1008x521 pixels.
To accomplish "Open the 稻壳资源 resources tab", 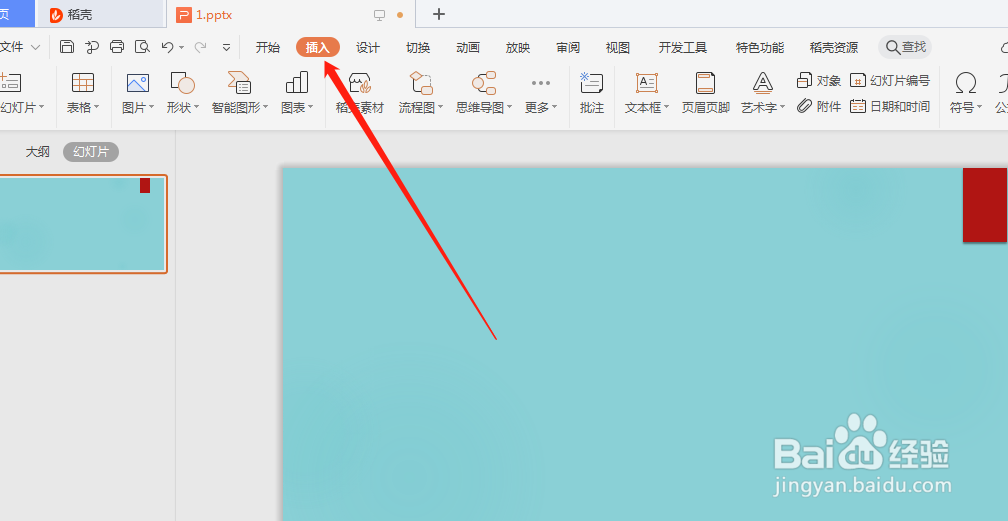I will (834, 47).
